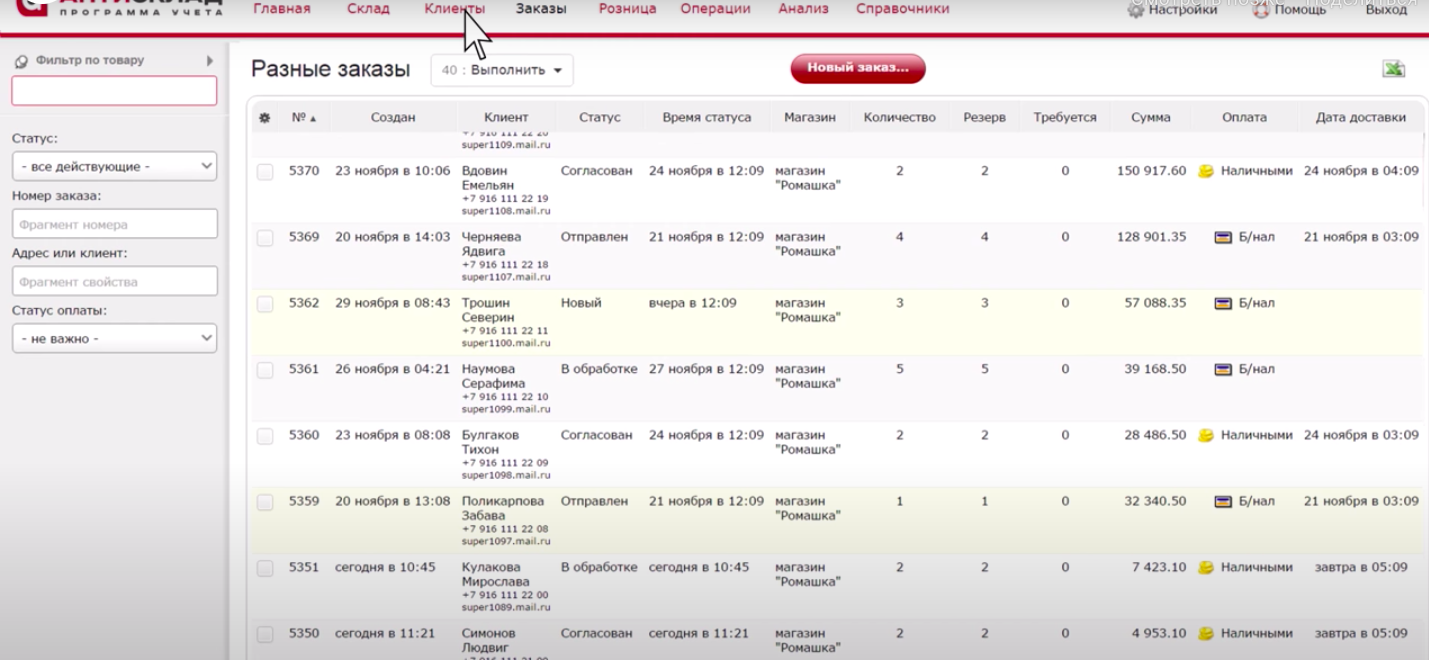Click sum 57 088.35 in order 5362
Screen dimensions: 1429x660
(1156, 303)
